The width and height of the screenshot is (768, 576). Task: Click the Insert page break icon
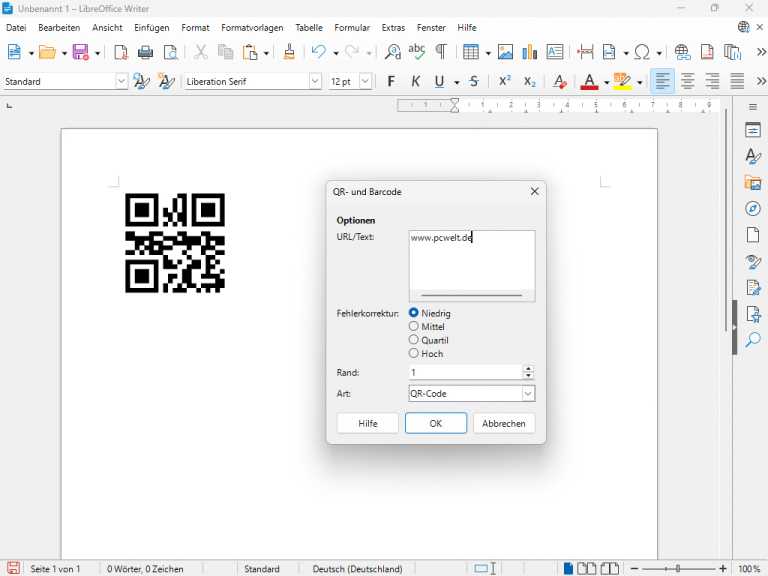[x=585, y=51]
